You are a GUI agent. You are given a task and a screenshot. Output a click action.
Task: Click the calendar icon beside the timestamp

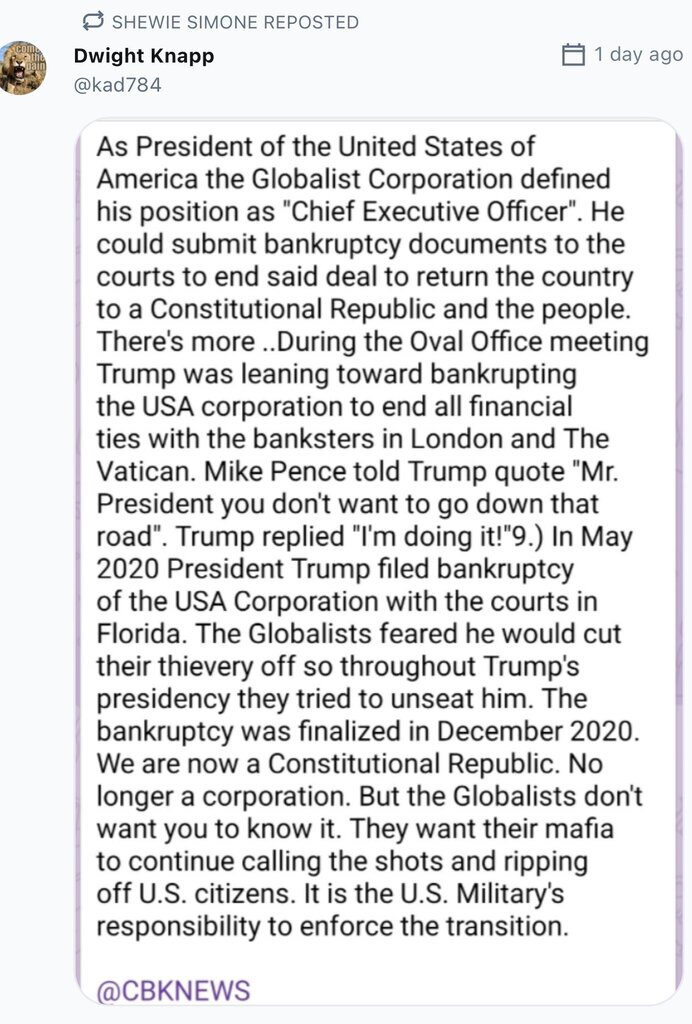(x=573, y=54)
